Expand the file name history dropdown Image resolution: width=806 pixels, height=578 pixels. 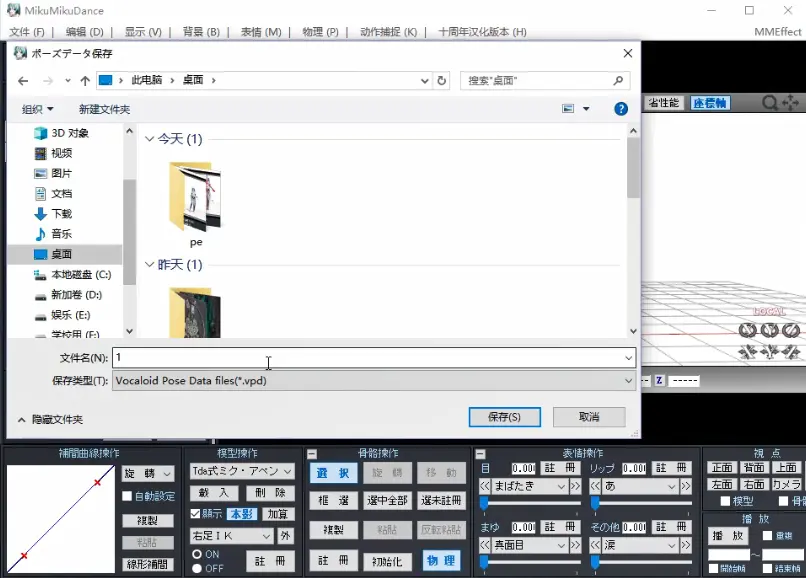tap(628, 358)
